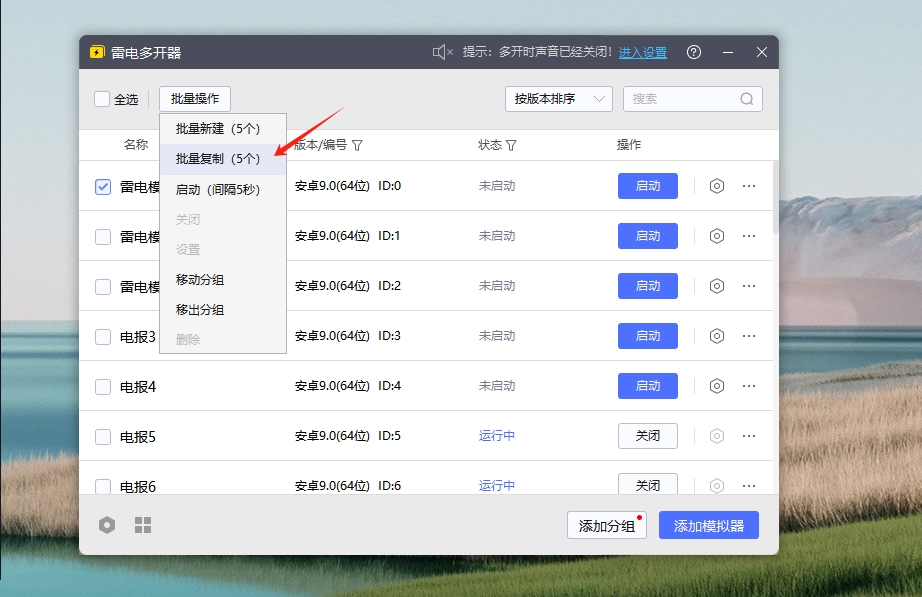Click the settings gear at bottom left
This screenshot has width=922, height=597.
107,524
